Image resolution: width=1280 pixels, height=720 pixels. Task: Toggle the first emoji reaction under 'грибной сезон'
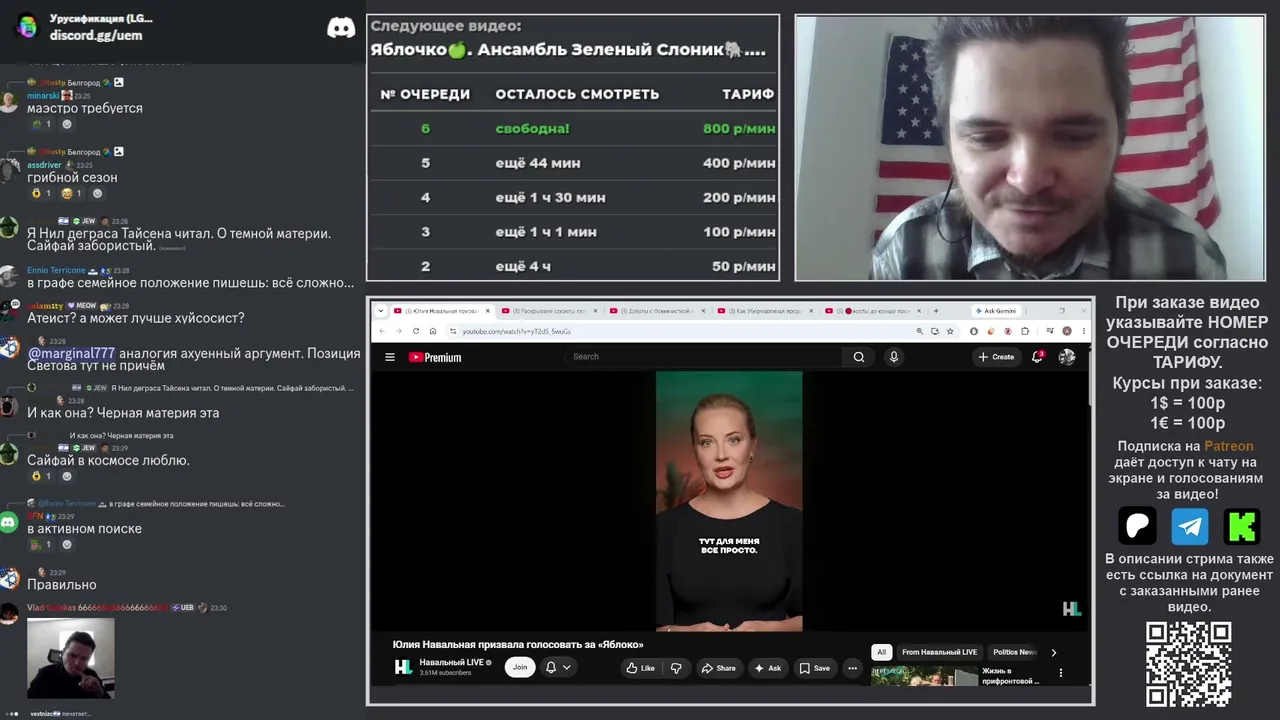pyautogui.click(x=41, y=193)
